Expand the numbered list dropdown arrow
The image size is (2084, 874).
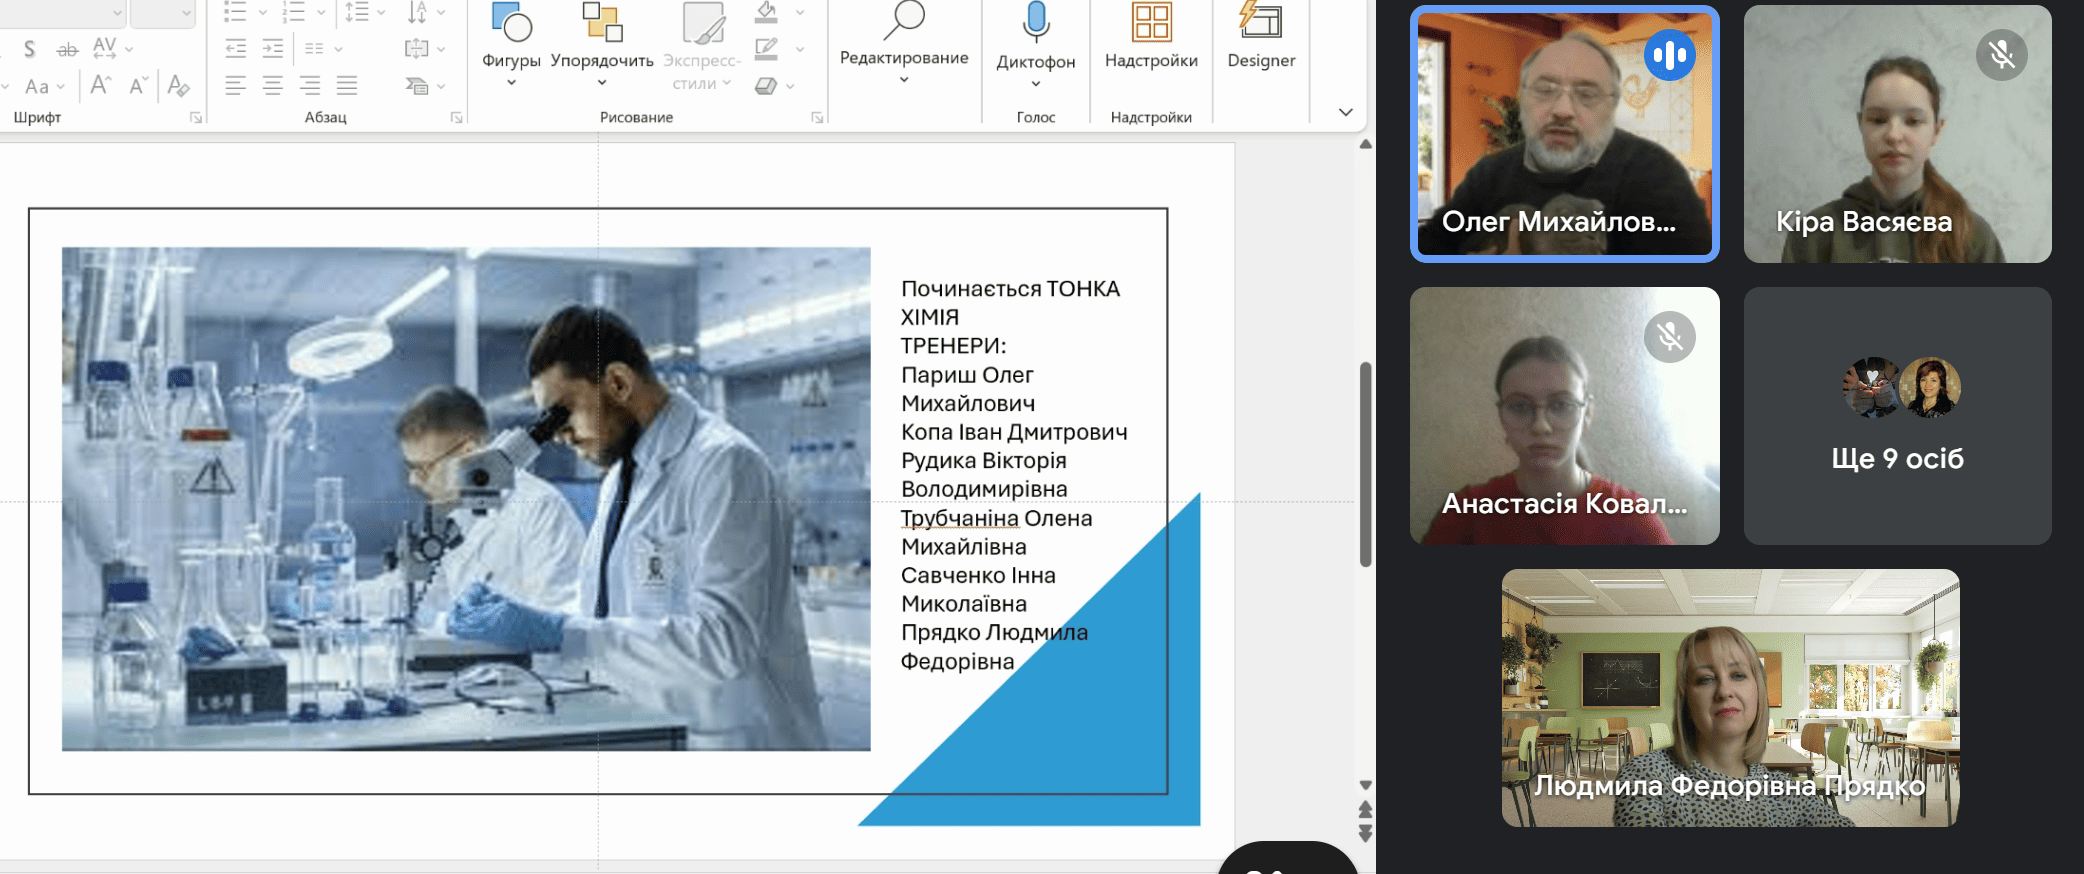pyautogui.click(x=322, y=12)
